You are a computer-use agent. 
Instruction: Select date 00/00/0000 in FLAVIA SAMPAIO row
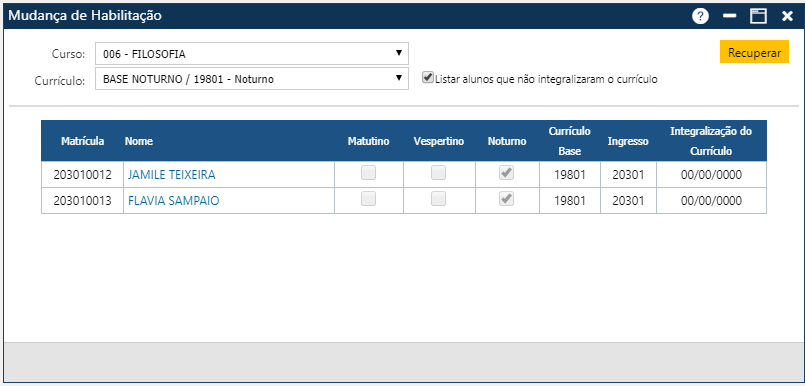711,201
